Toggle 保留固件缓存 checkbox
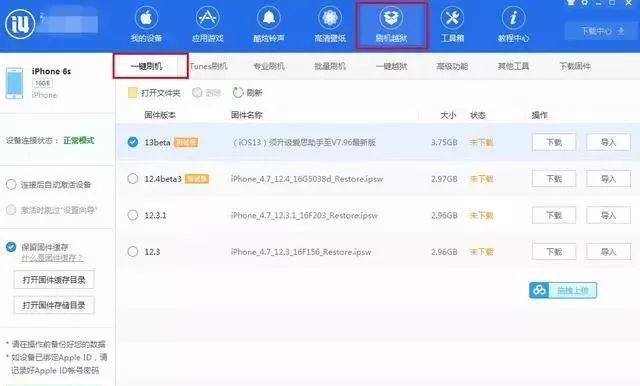Image resolution: width=640 pixels, height=386 pixels. click(11, 247)
